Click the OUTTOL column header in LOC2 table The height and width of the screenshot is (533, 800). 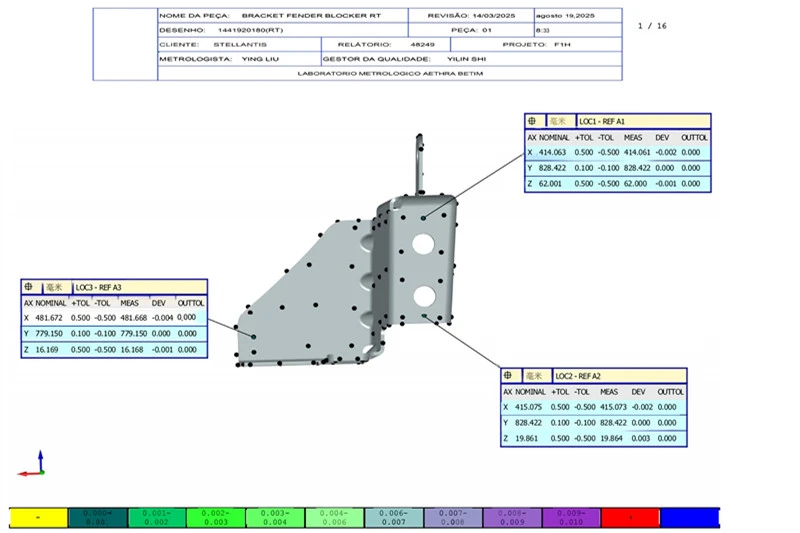click(670, 392)
